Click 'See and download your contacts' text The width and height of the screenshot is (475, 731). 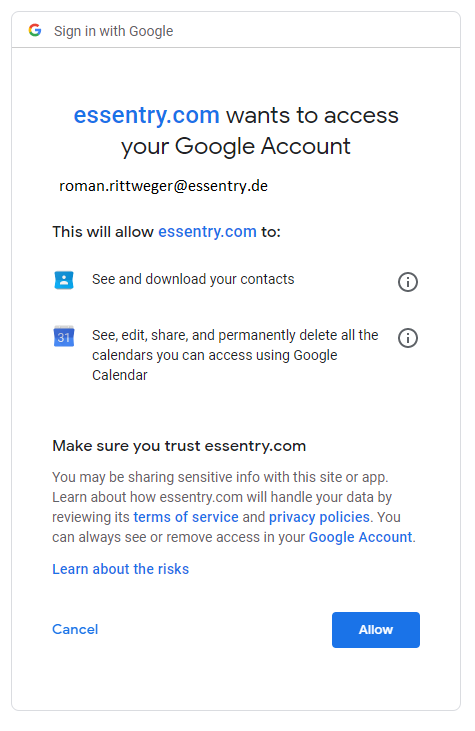coord(193,279)
